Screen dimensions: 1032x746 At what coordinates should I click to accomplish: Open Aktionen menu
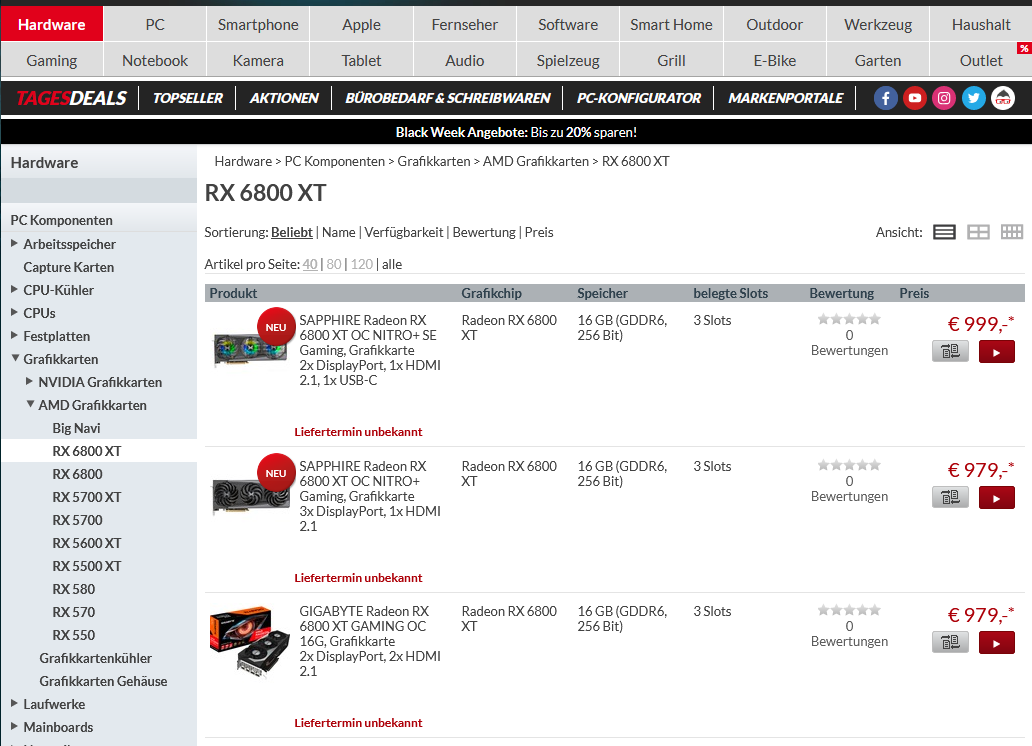pos(284,99)
